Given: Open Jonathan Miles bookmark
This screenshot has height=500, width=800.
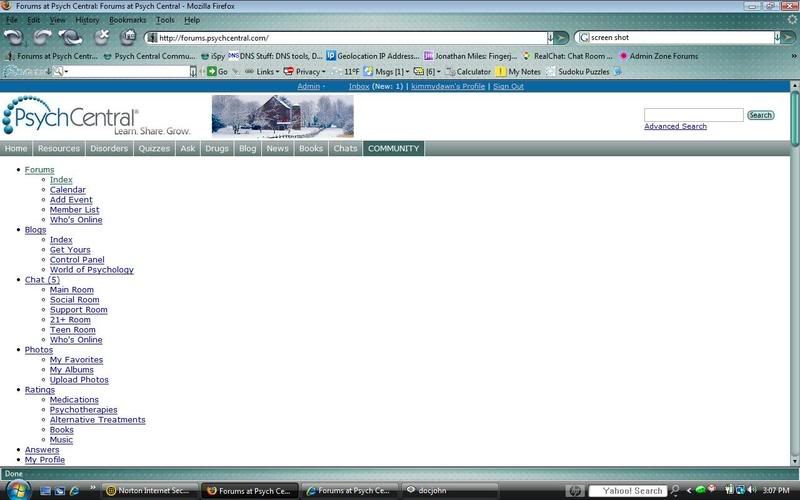Looking at the screenshot, I should [x=470, y=56].
